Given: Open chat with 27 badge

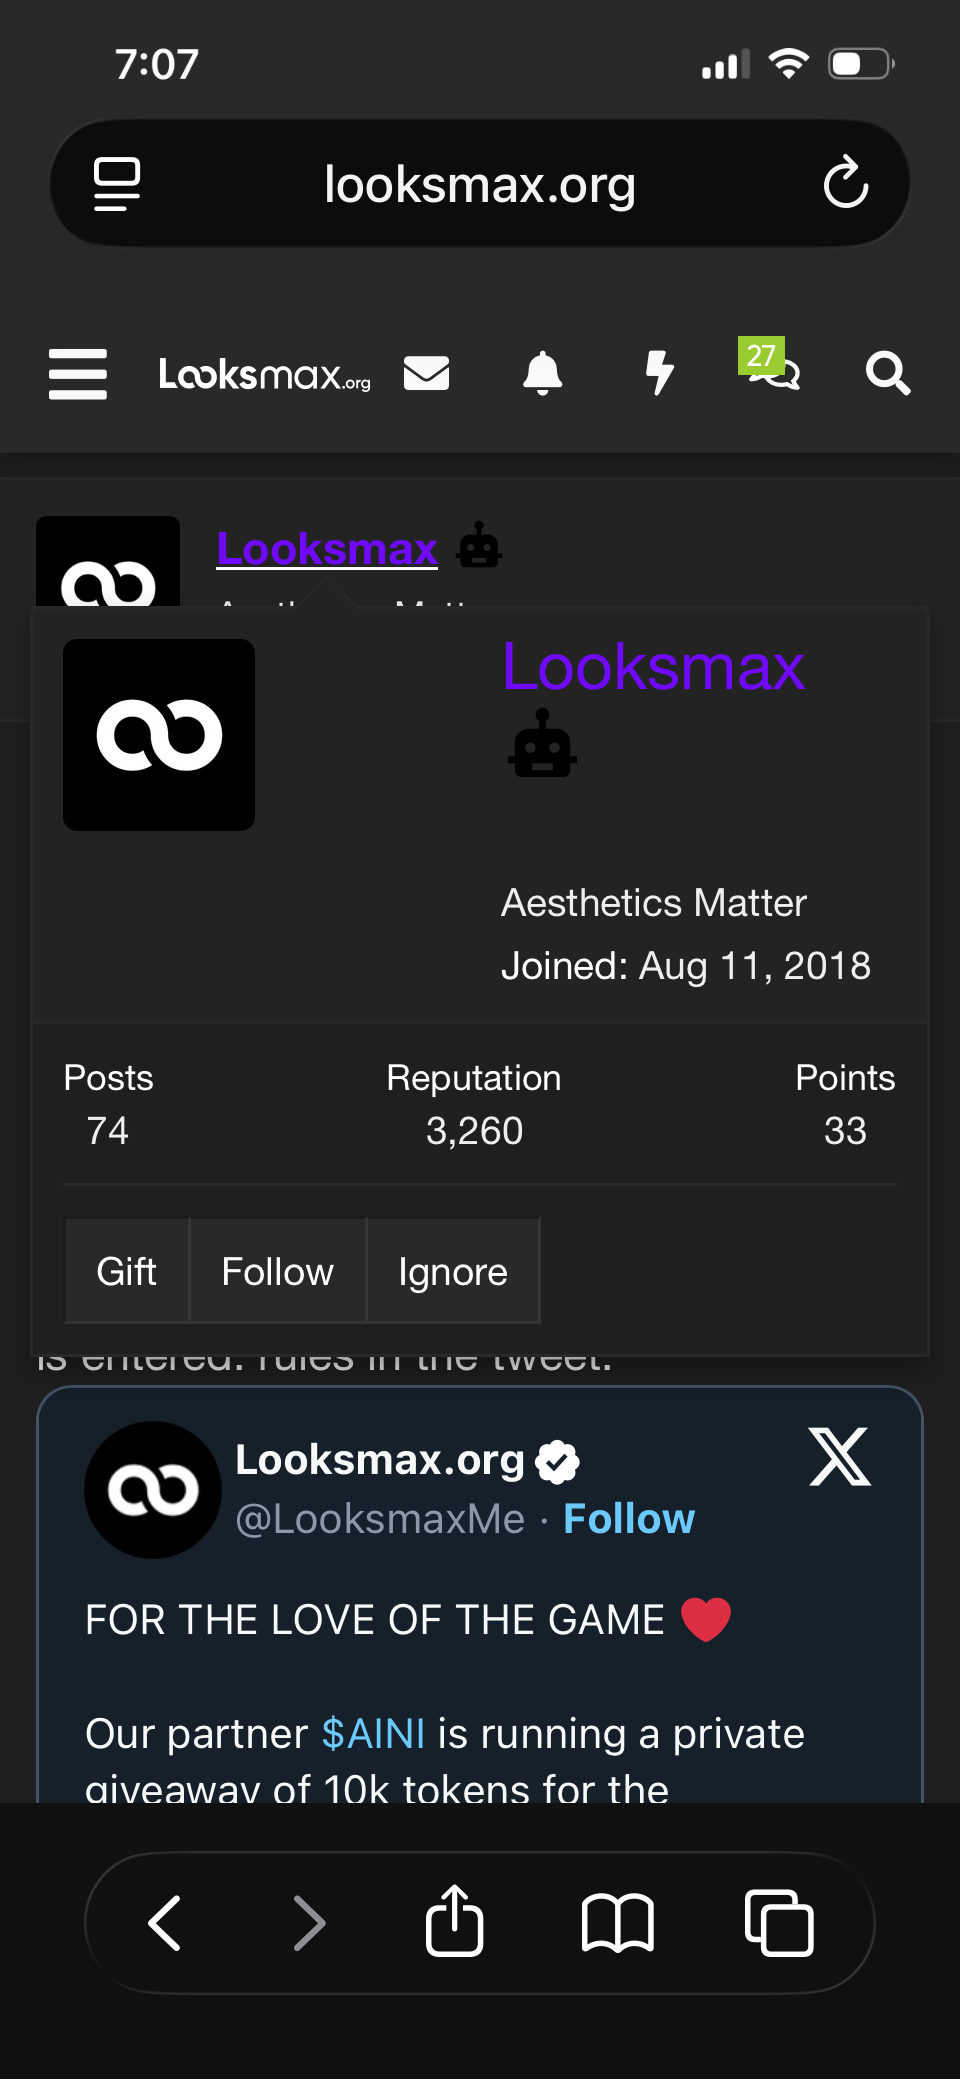Looking at the screenshot, I should (773, 368).
